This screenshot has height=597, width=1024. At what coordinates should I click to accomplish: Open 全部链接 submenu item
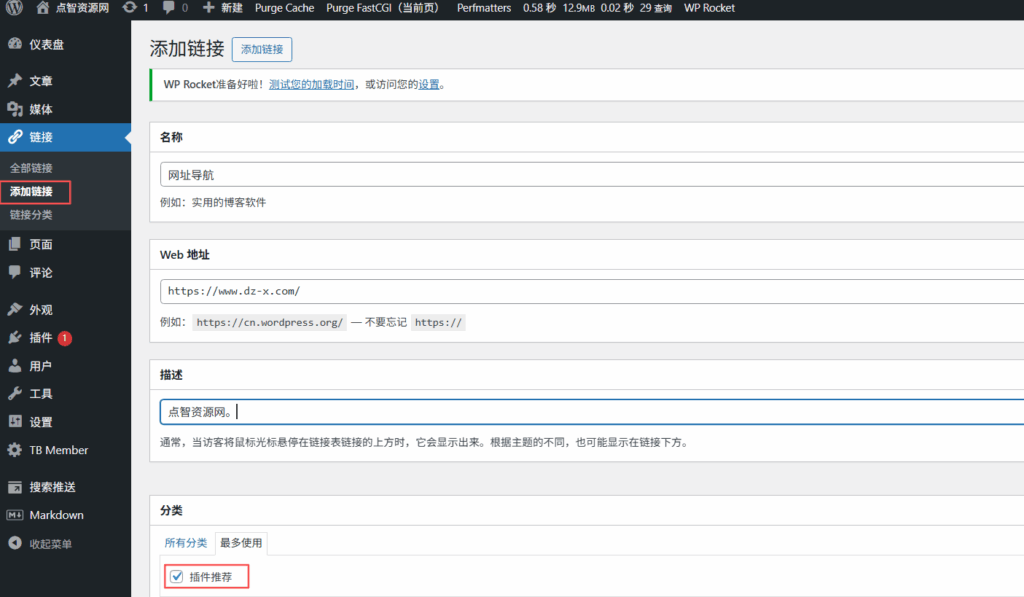31,168
